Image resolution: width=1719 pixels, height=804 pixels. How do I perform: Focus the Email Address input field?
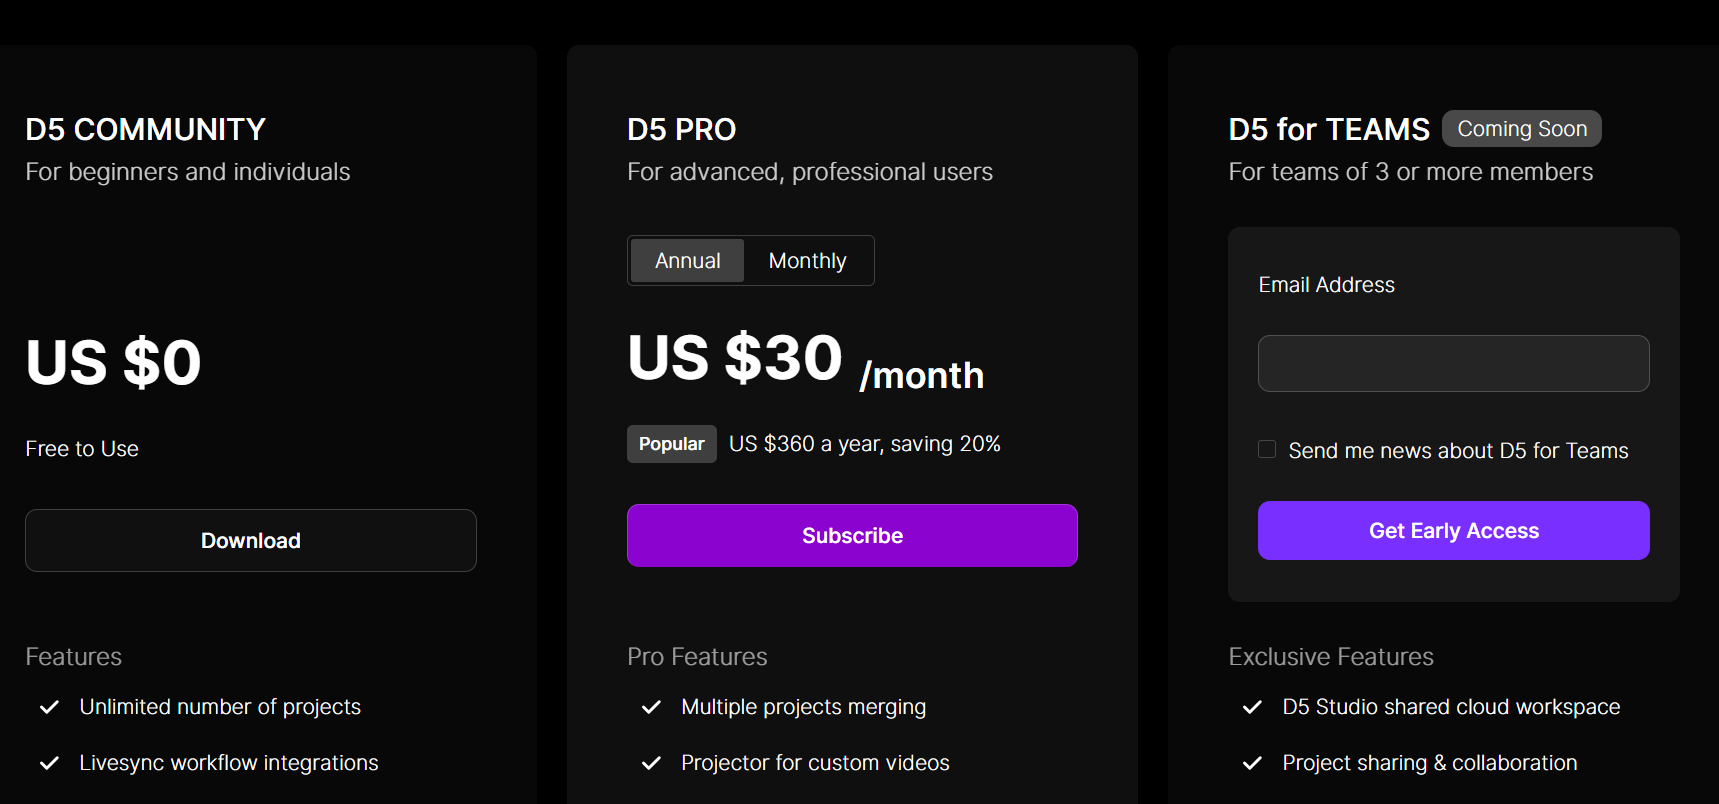[x=1453, y=364]
